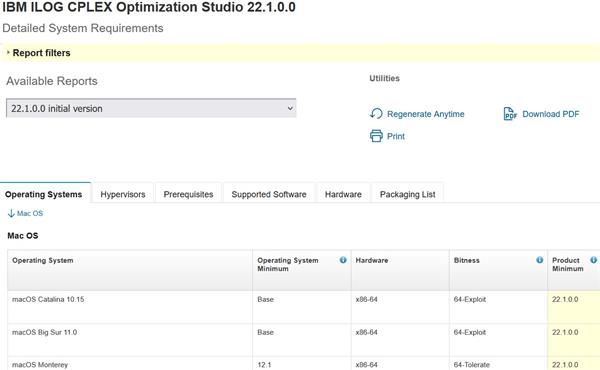Jump to the Mac OS anchor link
Screen dimensions: 600x370
(30, 214)
